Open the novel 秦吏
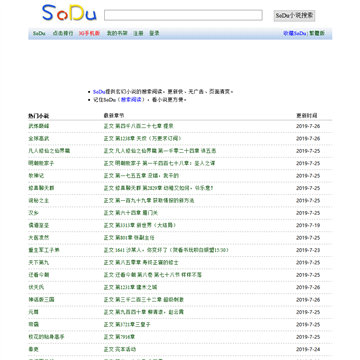The width and height of the screenshot is (360, 360). coord(33,349)
